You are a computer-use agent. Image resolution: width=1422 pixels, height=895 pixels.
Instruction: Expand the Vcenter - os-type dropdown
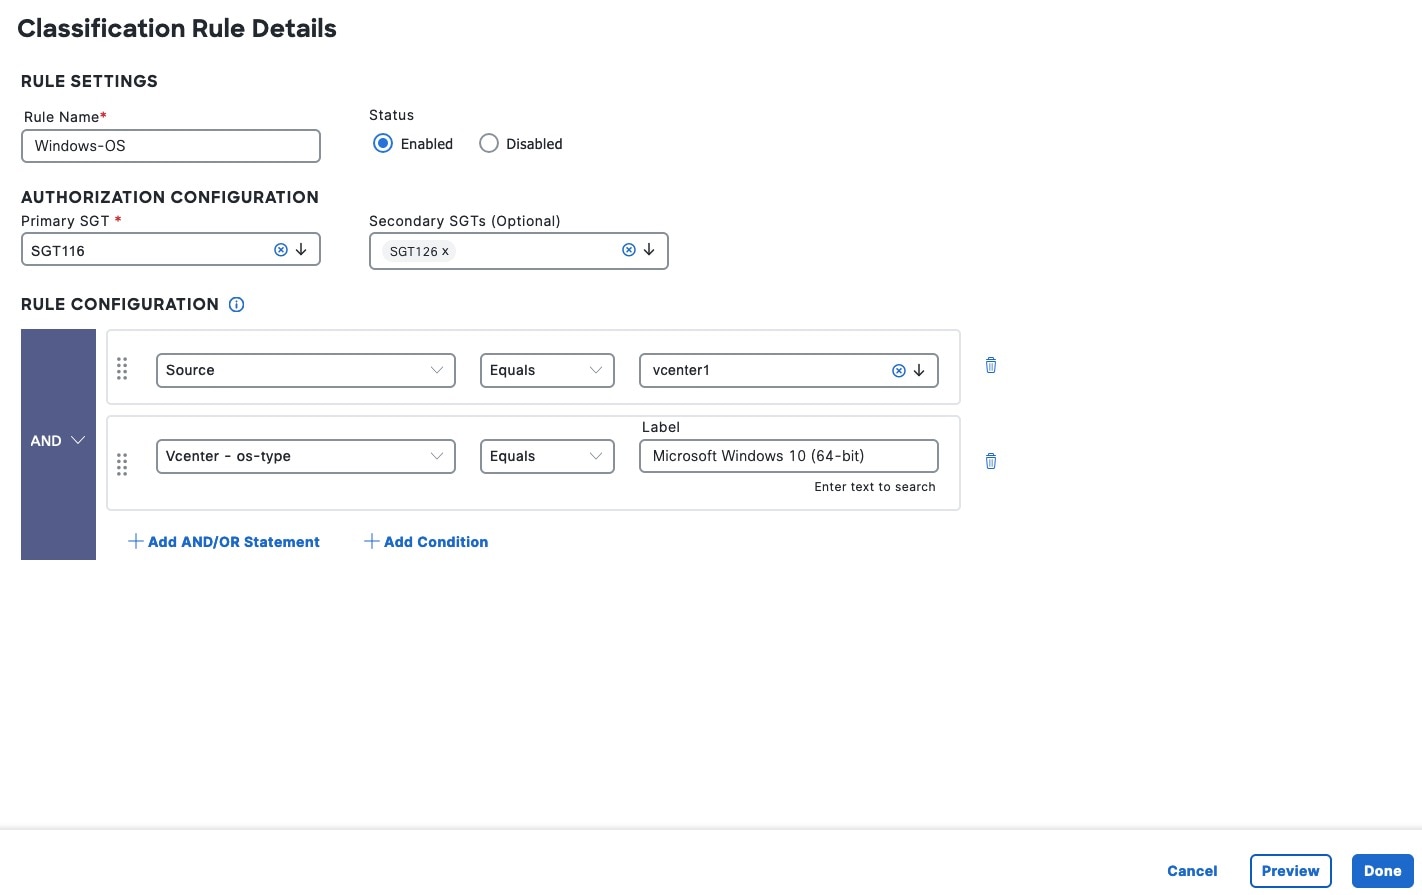tap(305, 456)
